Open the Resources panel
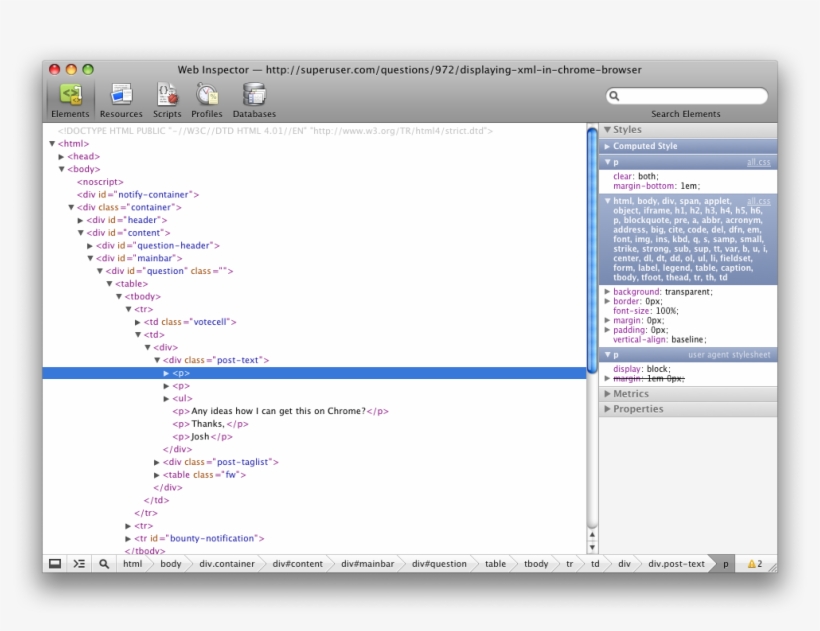The width and height of the screenshot is (820, 631). (x=121, y=95)
